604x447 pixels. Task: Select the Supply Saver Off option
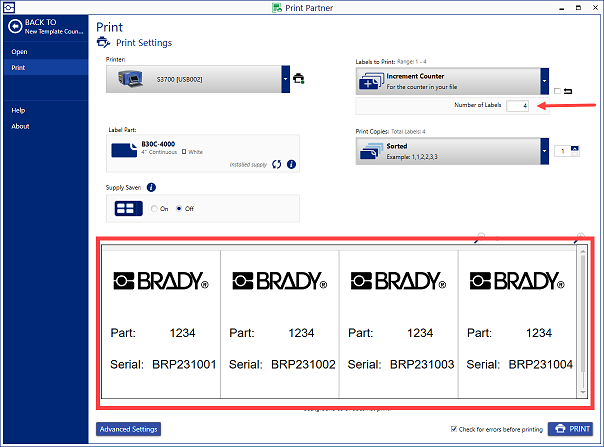tap(179, 208)
